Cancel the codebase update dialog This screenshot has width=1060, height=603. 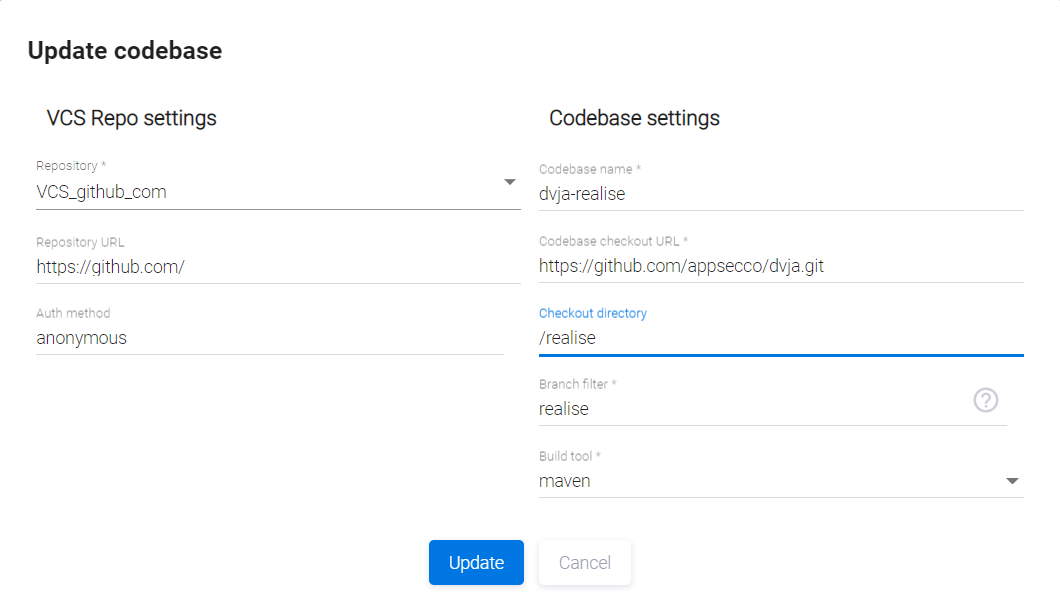point(584,562)
